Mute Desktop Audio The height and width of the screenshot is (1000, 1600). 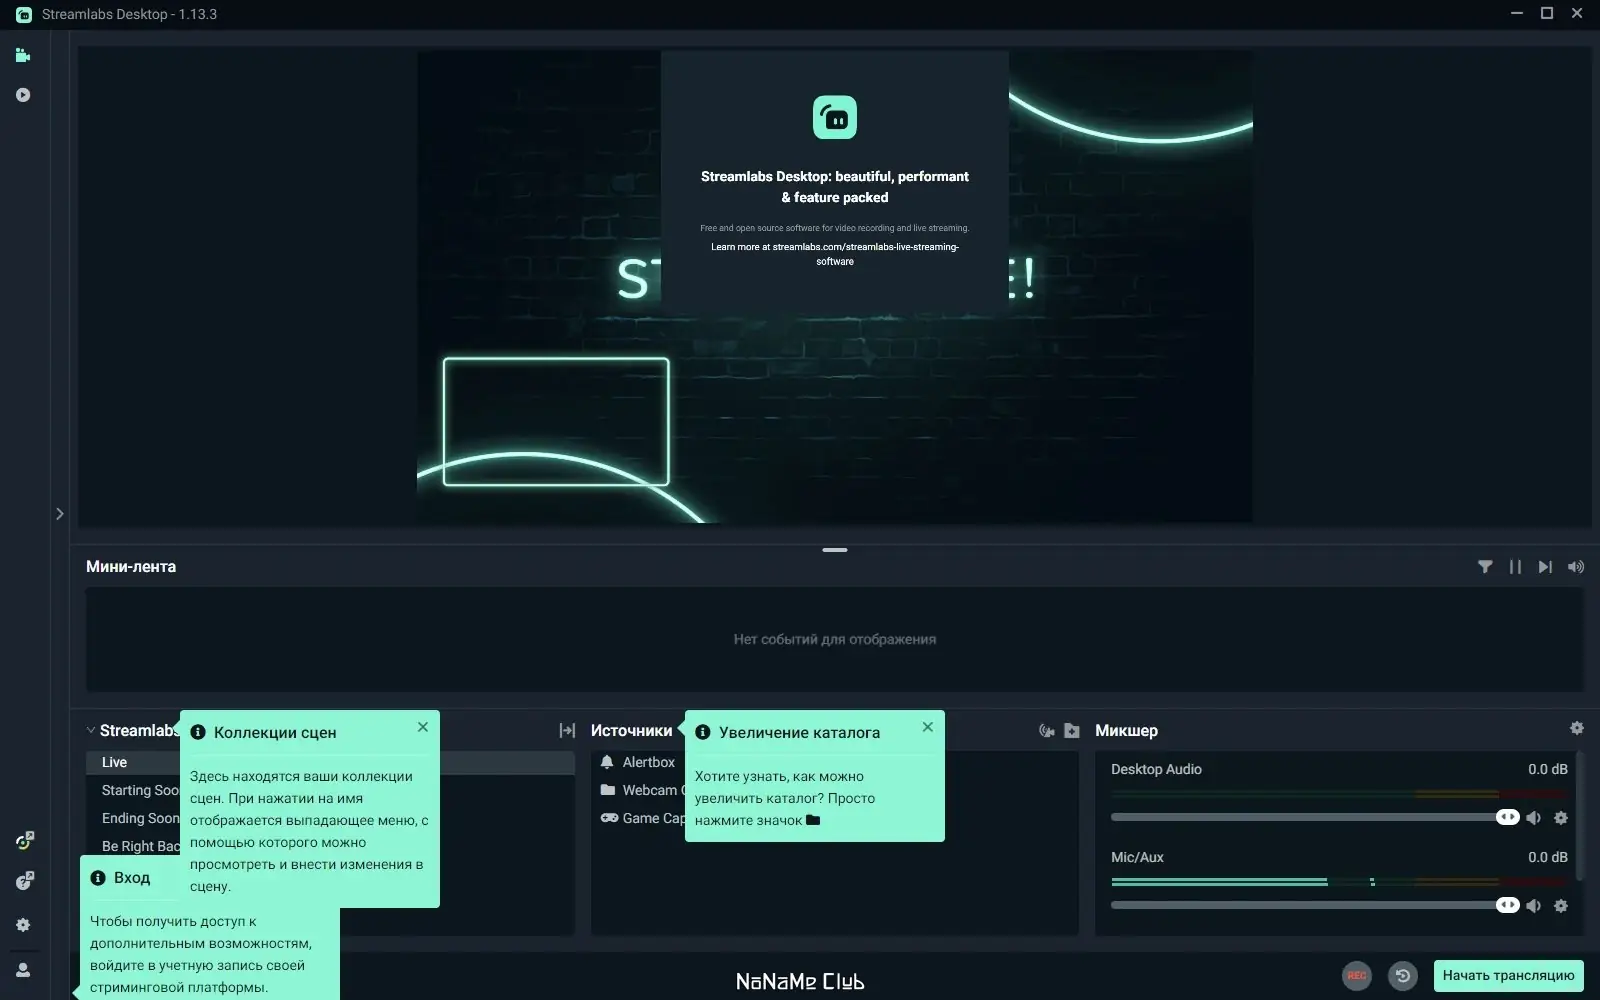pos(1533,818)
